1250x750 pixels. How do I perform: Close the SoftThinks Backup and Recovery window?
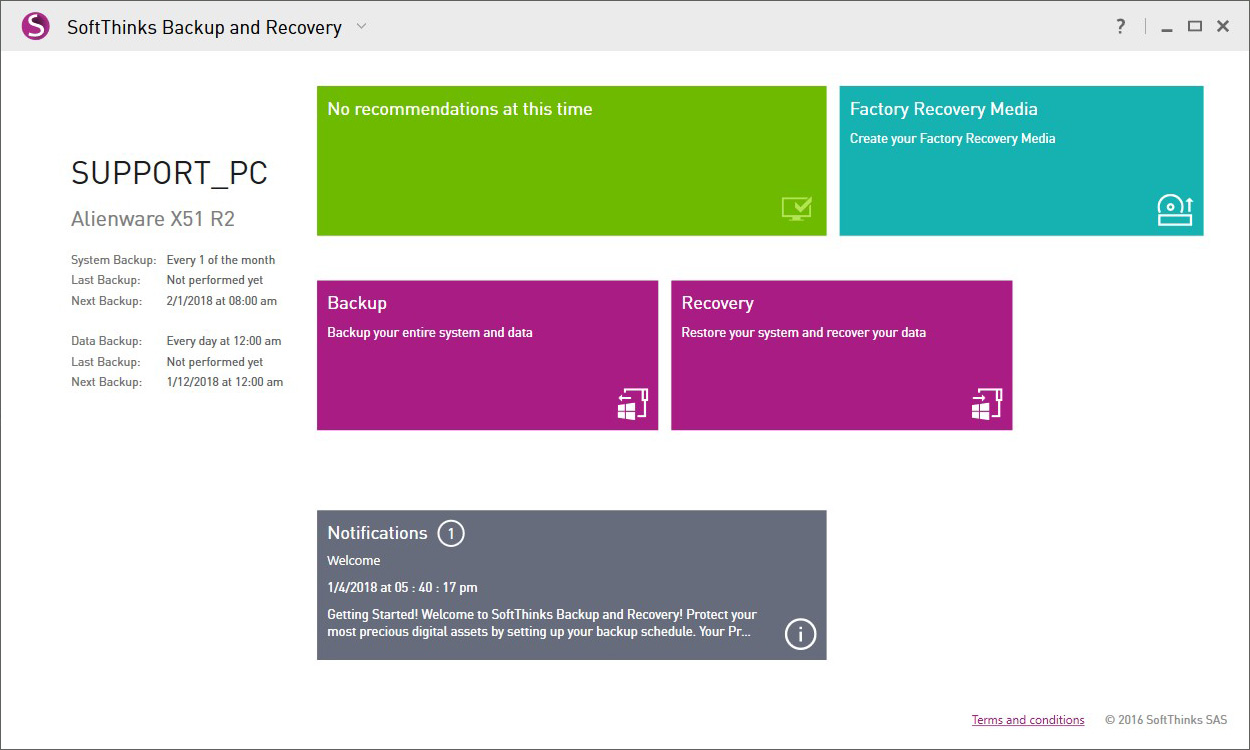pos(1223,27)
